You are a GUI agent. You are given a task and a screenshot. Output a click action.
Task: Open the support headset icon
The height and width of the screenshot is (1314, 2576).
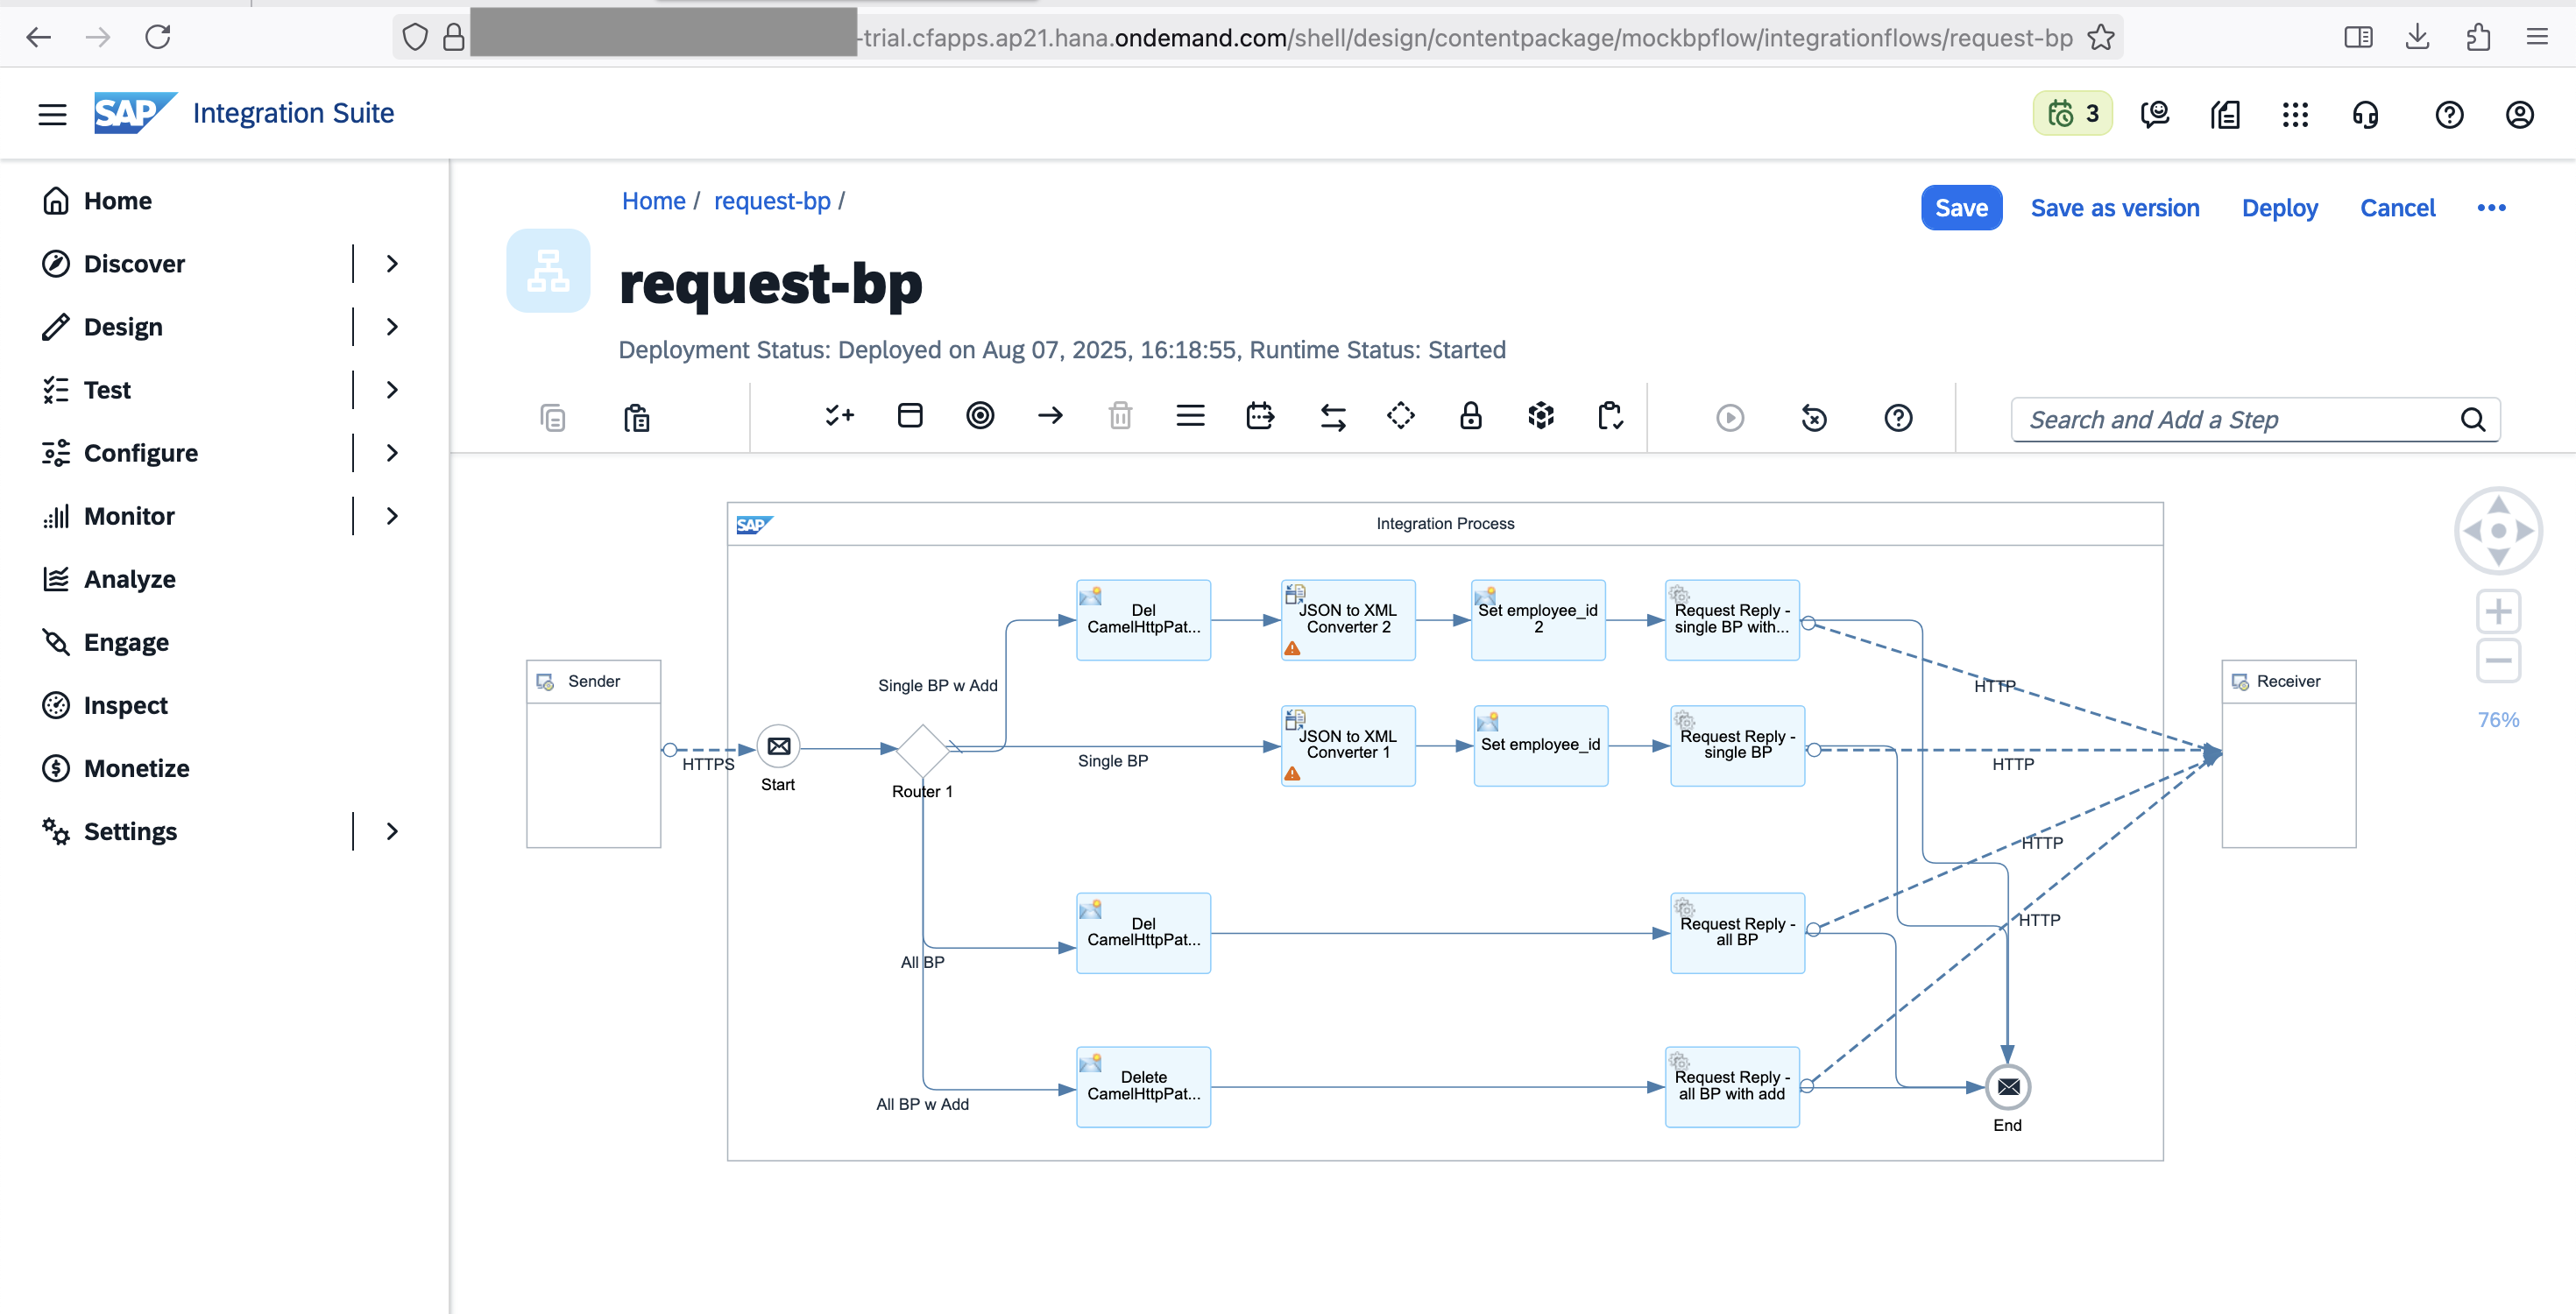click(2366, 114)
